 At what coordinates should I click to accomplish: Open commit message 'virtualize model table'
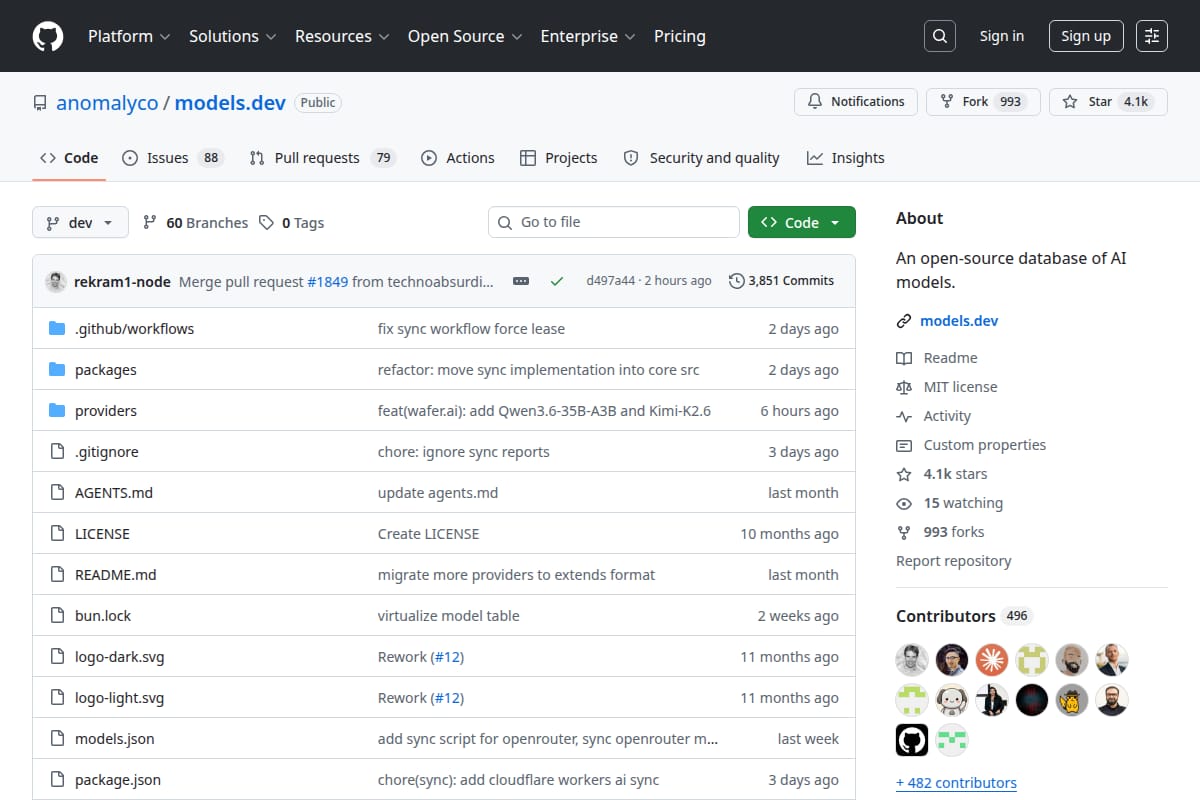coord(449,616)
